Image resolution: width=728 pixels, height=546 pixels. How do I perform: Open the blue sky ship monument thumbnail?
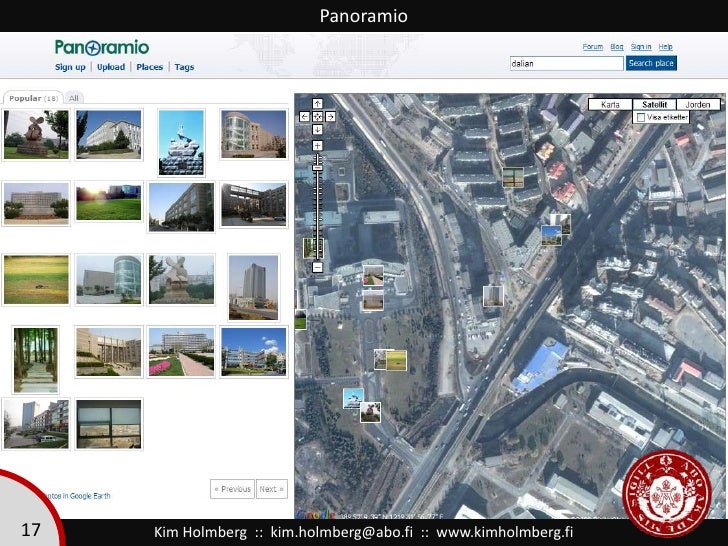click(x=181, y=143)
